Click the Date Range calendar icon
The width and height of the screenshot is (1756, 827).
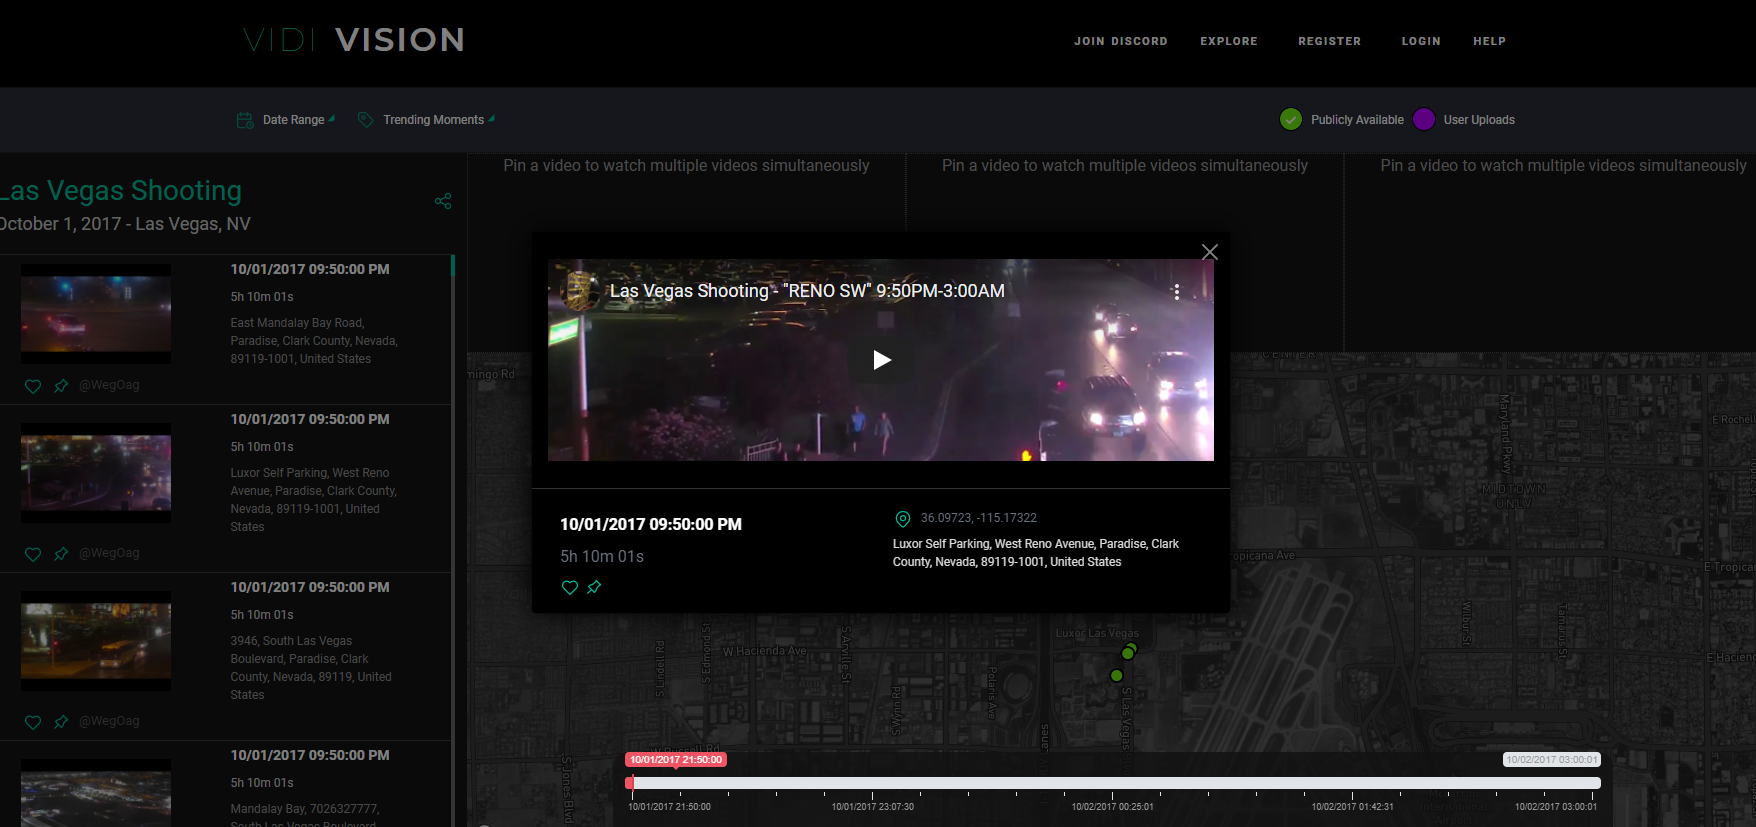pyautogui.click(x=245, y=120)
